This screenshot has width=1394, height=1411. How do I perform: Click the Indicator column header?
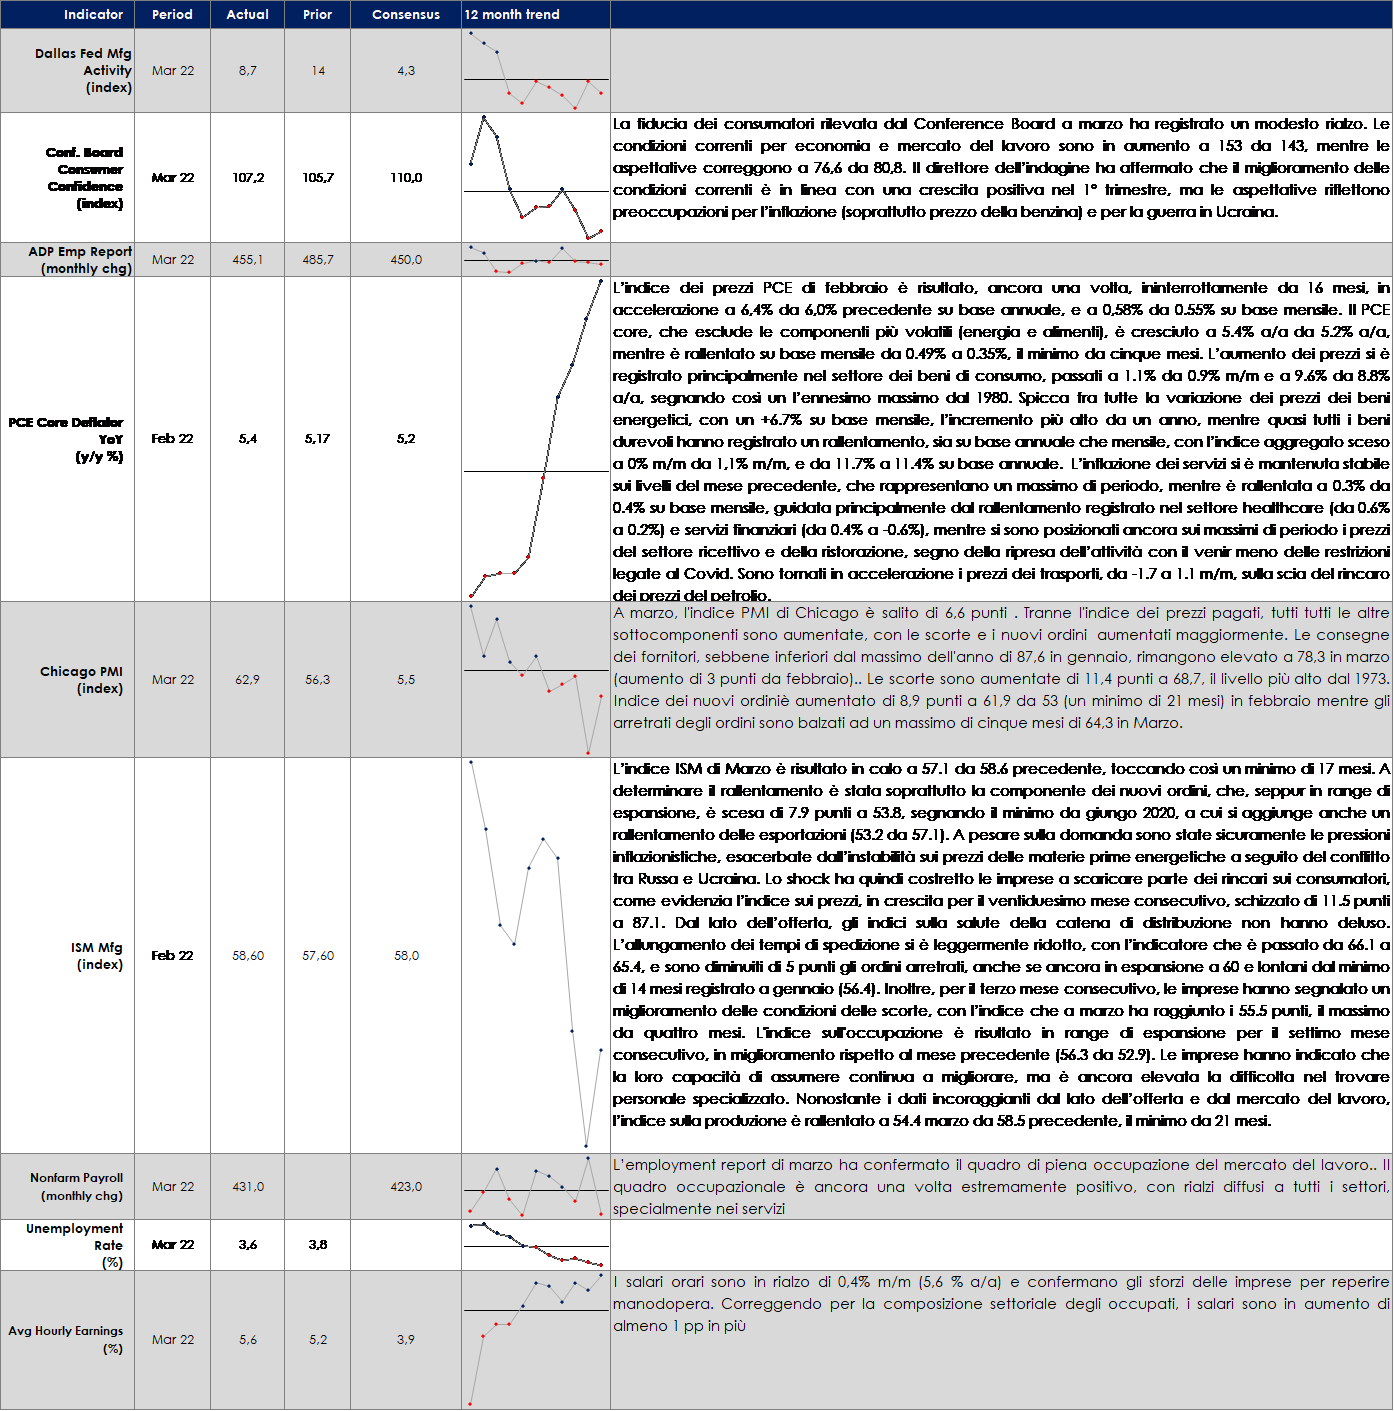tap(93, 15)
